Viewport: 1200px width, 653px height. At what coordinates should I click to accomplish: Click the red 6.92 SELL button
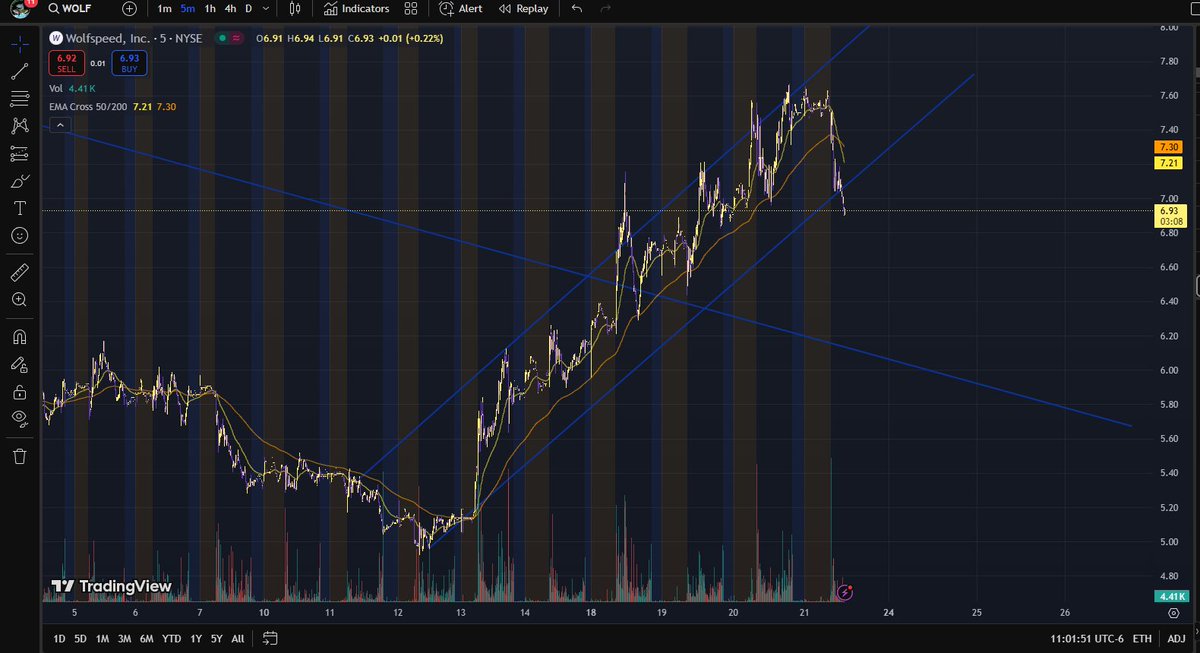pyautogui.click(x=66, y=63)
